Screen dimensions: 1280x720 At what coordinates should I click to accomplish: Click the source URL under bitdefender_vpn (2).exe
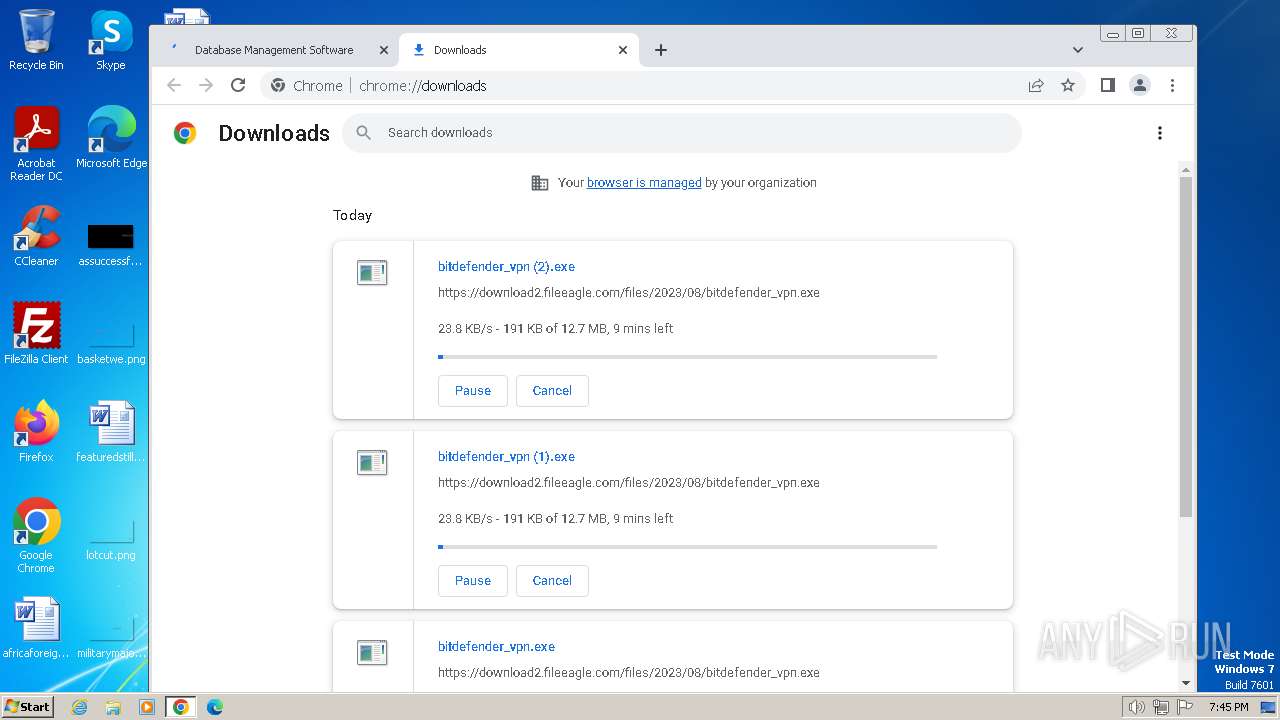pos(629,293)
